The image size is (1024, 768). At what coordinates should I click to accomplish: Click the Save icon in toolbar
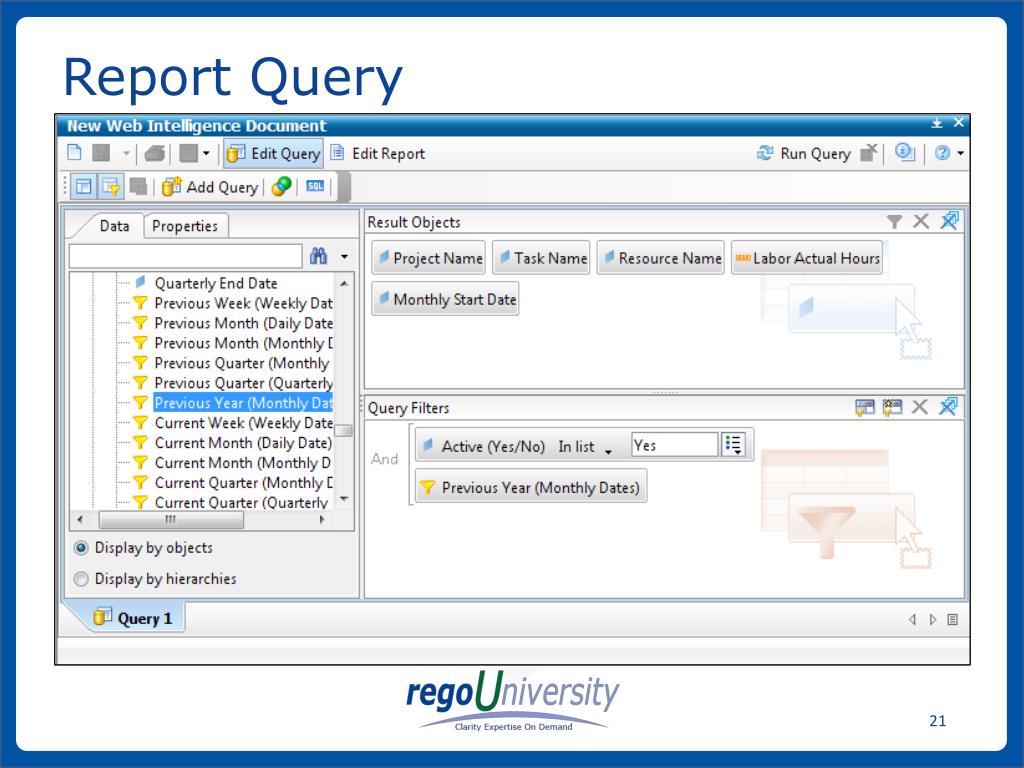tap(101, 153)
